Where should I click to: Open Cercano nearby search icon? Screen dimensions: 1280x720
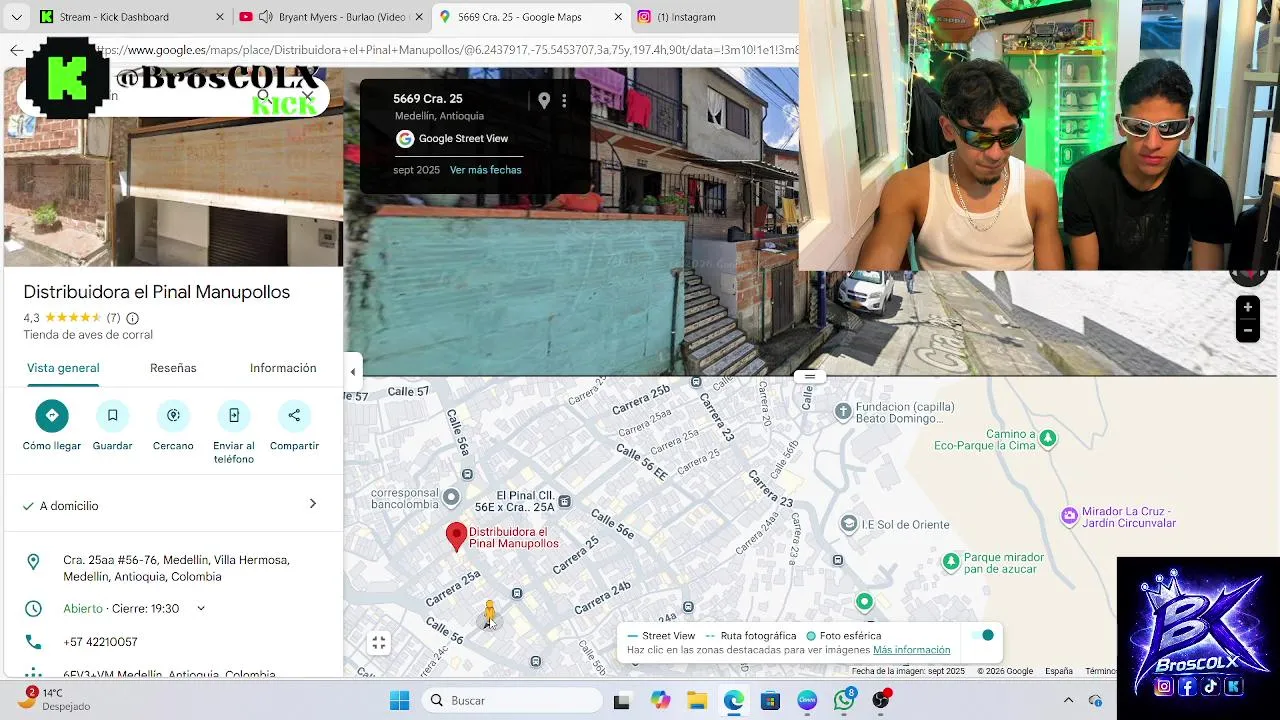(x=173, y=415)
